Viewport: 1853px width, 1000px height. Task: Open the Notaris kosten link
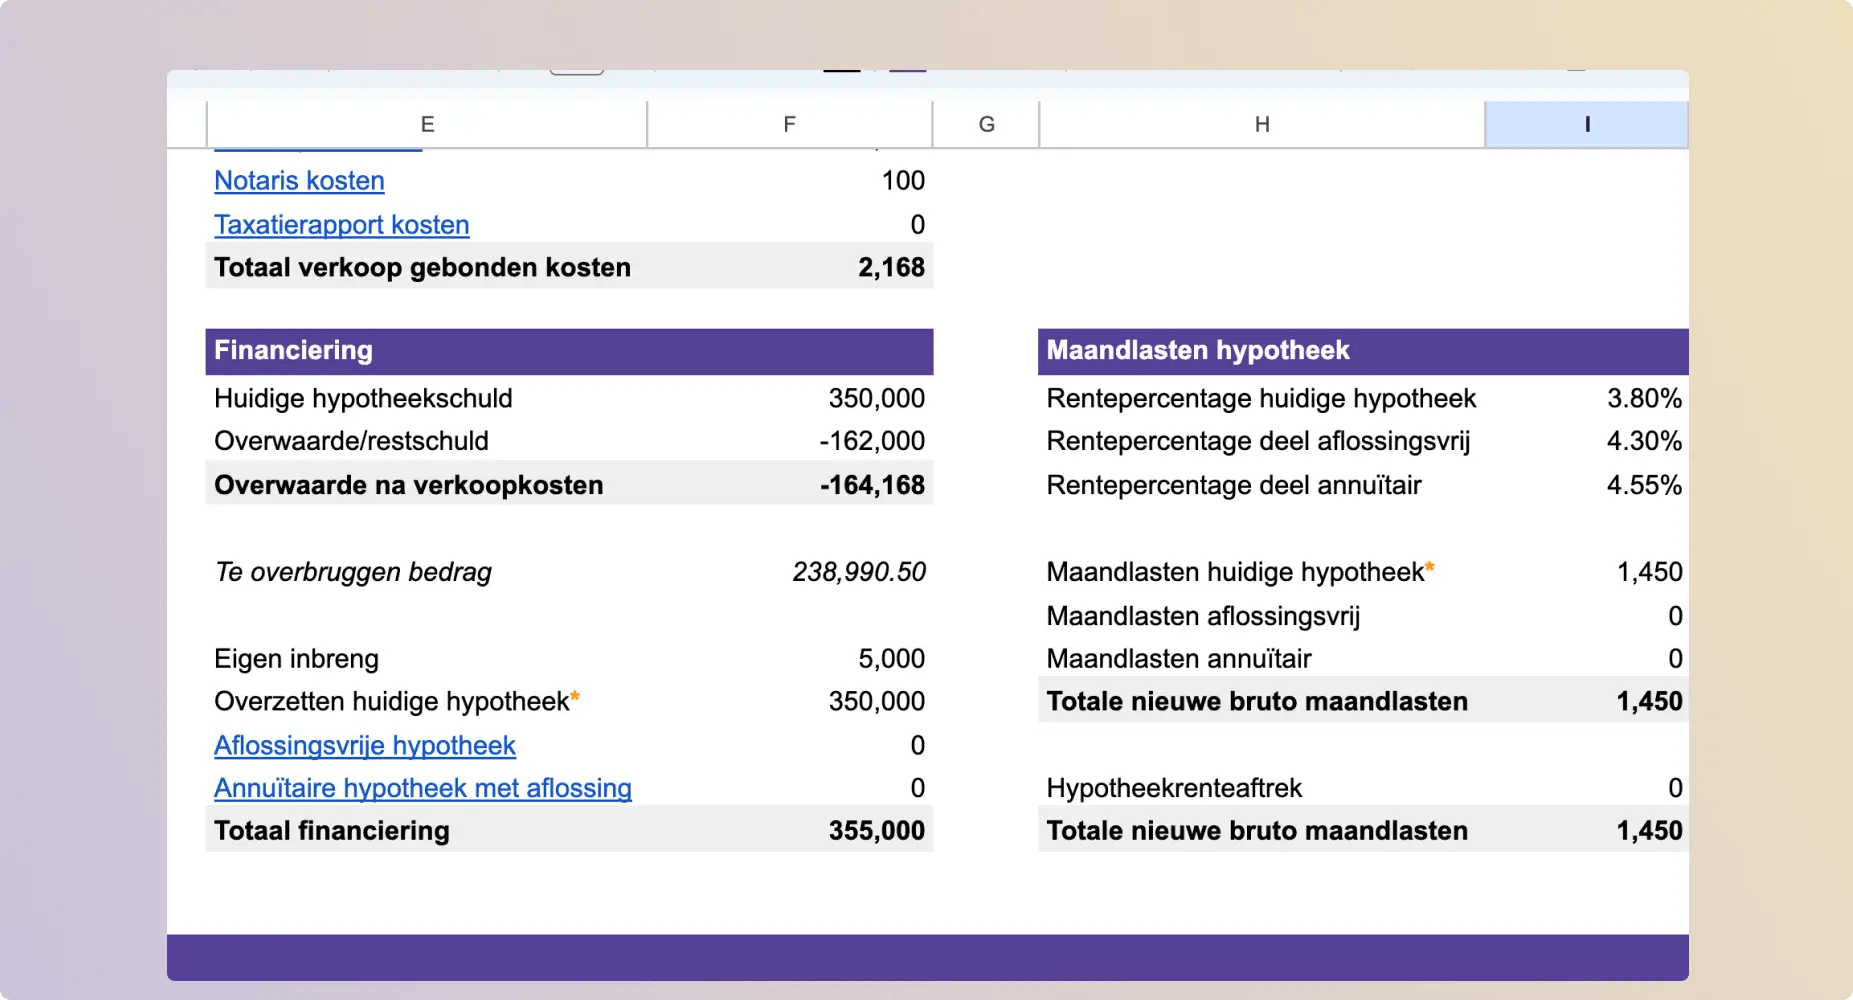(x=299, y=181)
